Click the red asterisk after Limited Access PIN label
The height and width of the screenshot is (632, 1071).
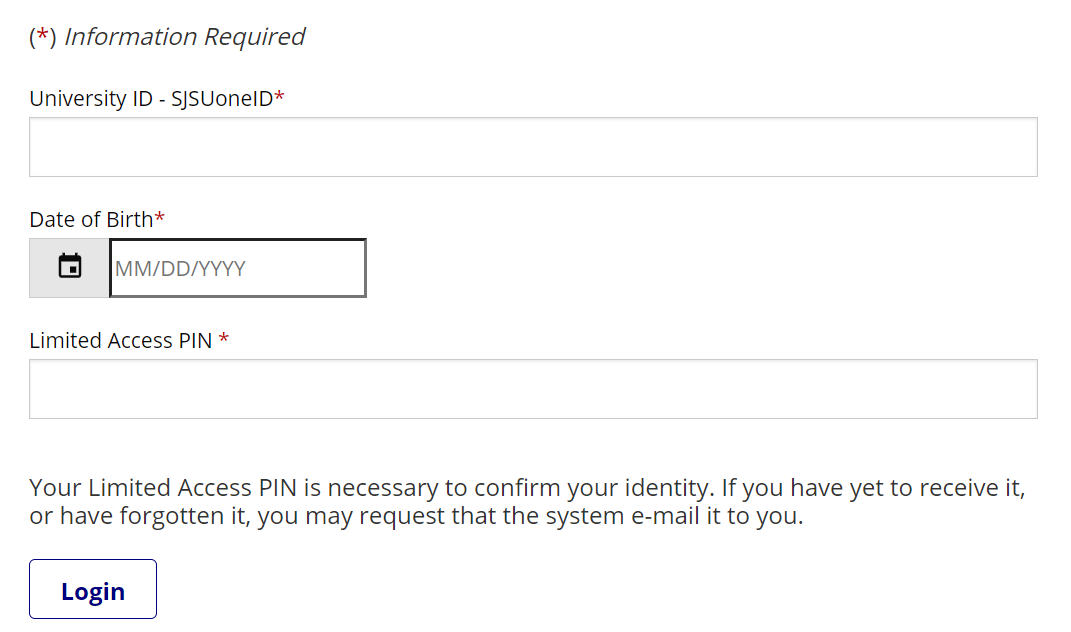tap(224, 340)
